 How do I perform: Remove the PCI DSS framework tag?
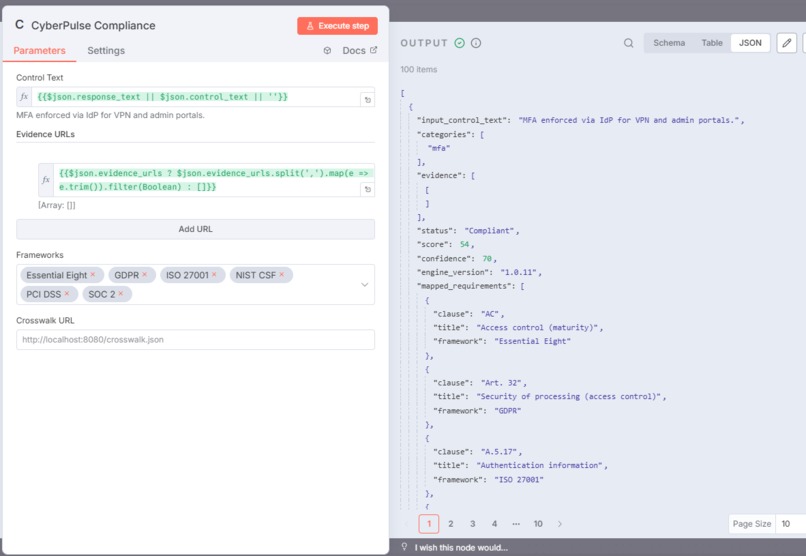[x=67, y=293]
